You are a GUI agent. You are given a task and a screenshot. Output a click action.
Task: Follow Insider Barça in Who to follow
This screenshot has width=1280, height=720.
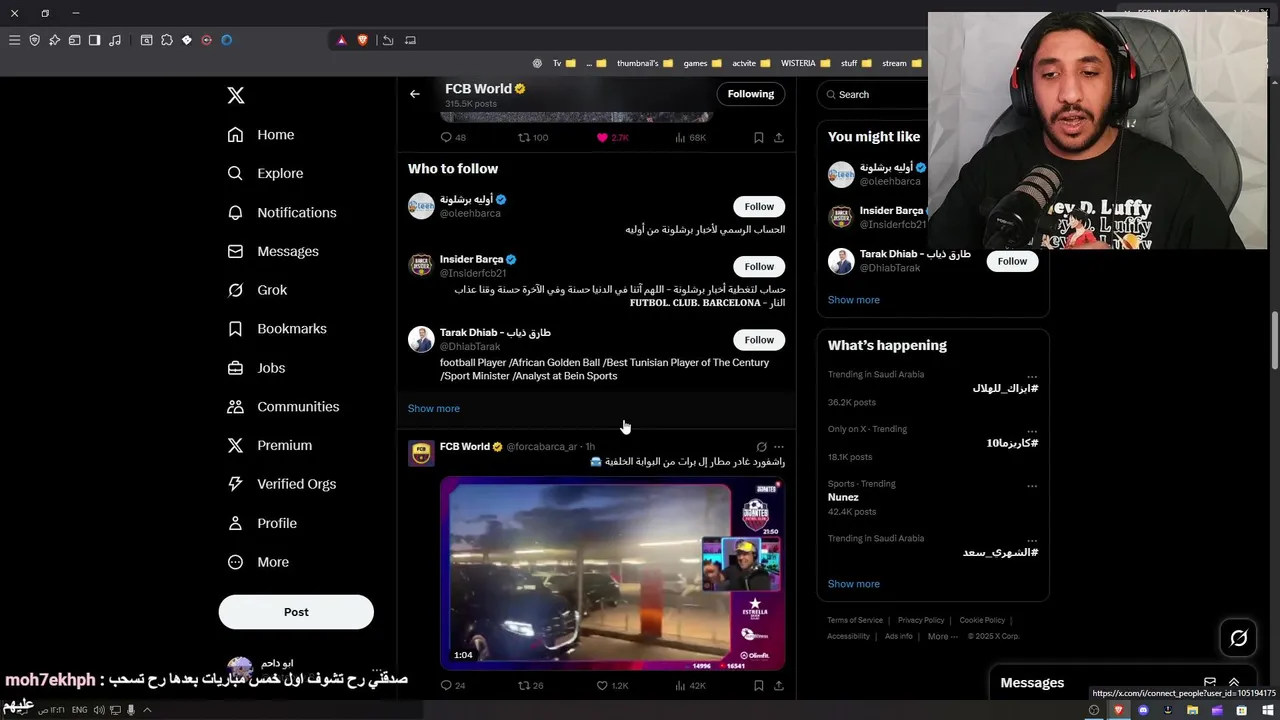(x=759, y=267)
